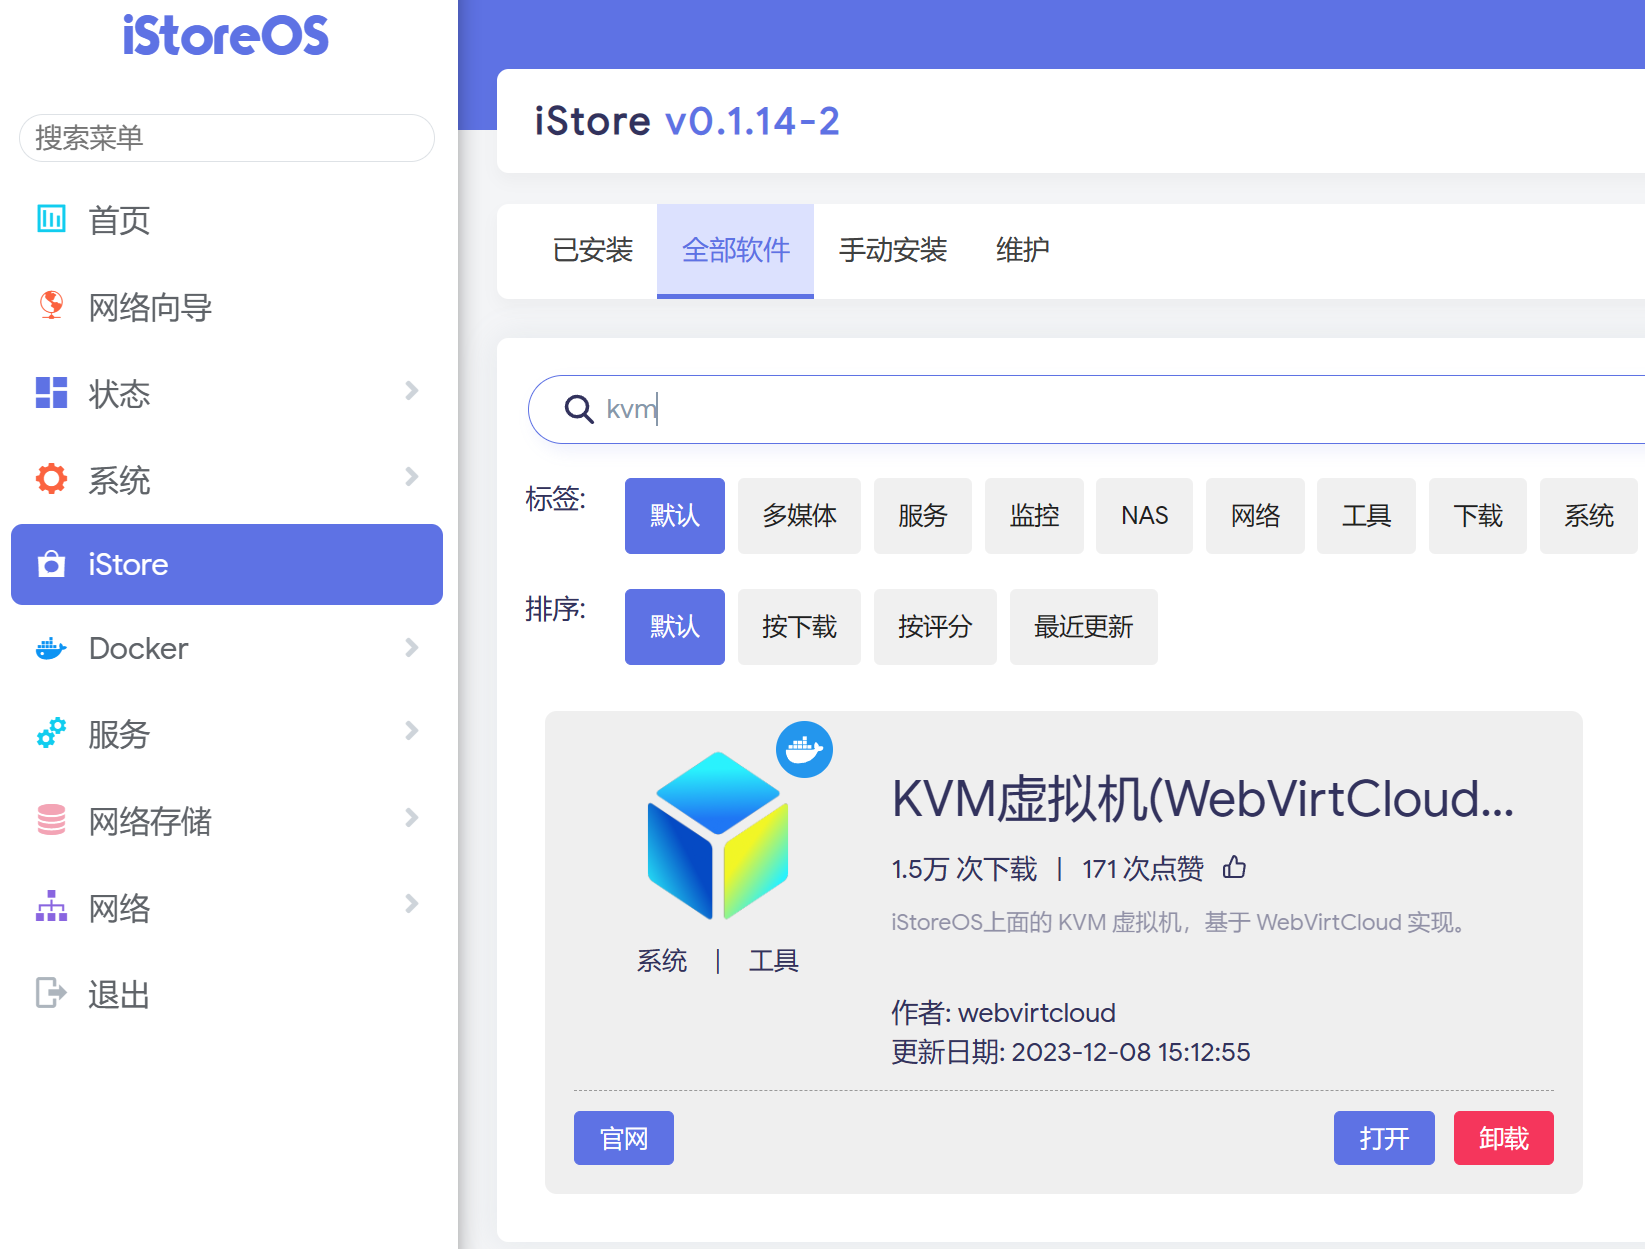Expand the 服务 menu chevron

click(412, 731)
